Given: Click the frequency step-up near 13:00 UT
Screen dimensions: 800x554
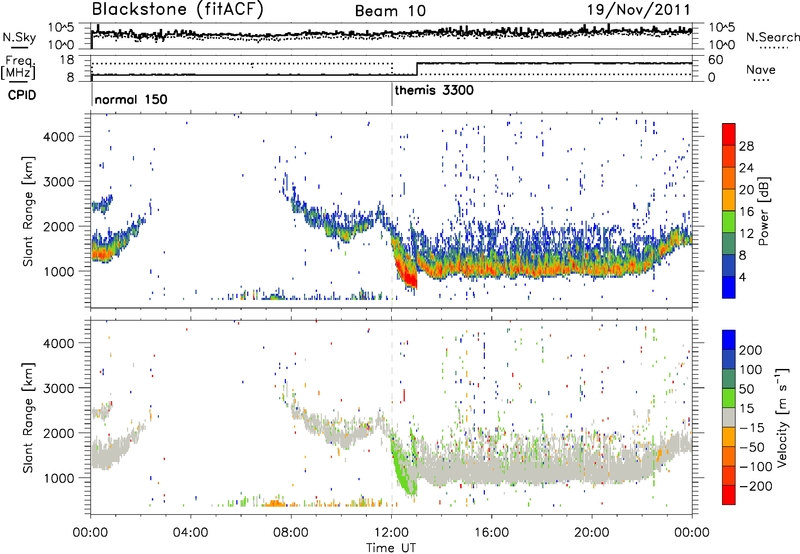Looking at the screenshot, I should [x=417, y=69].
